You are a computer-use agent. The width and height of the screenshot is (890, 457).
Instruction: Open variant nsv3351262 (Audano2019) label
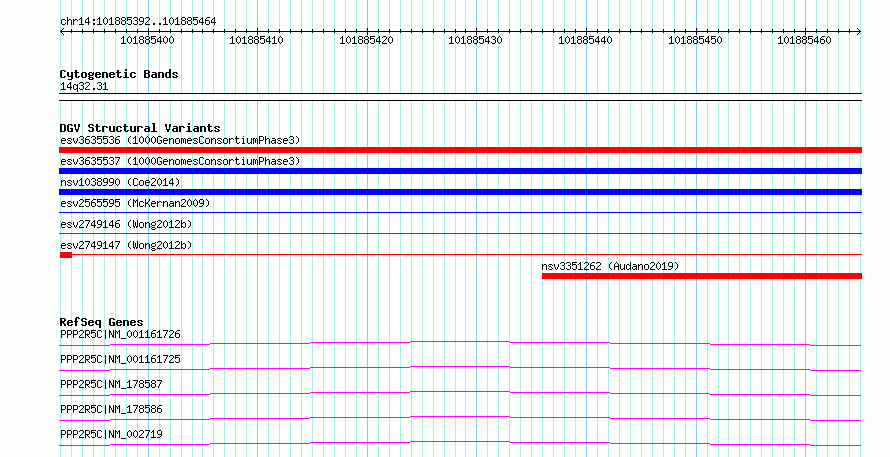point(610,266)
